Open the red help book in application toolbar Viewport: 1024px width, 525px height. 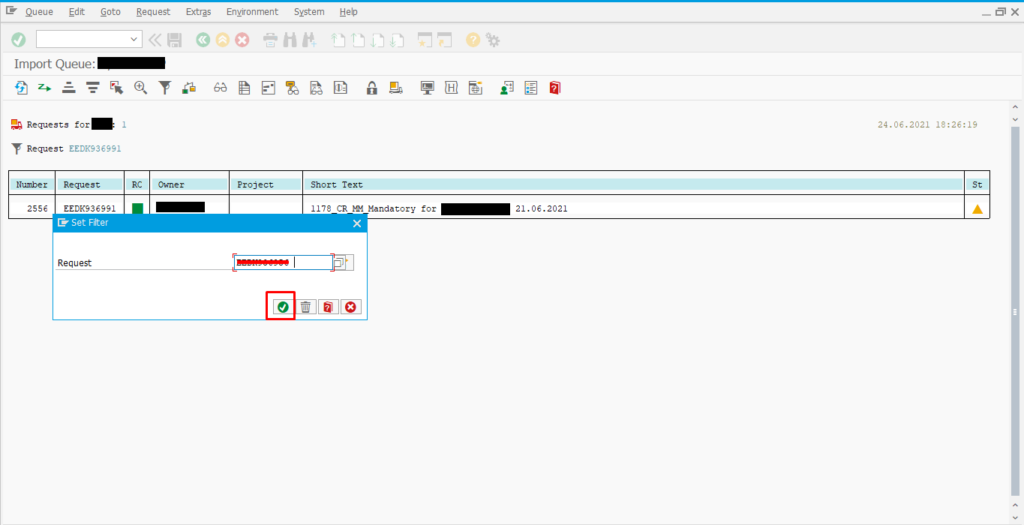[554, 88]
